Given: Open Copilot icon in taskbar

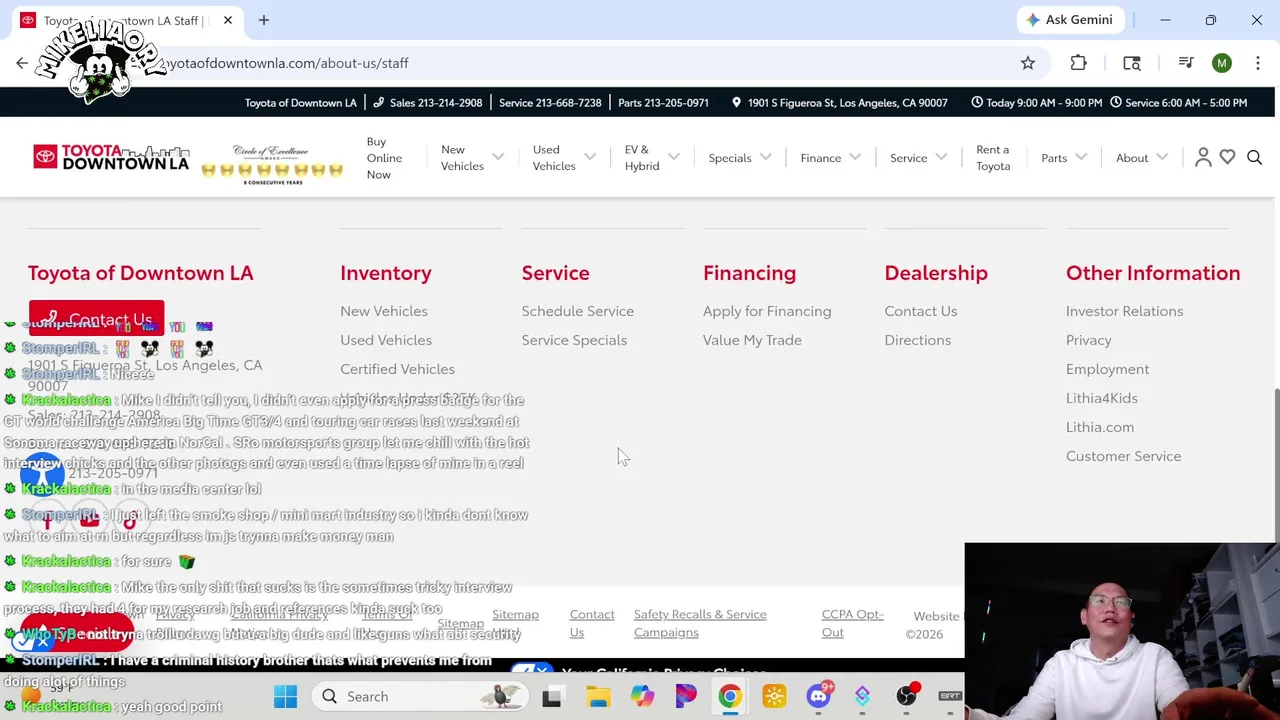Looking at the screenshot, I should coord(642,696).
